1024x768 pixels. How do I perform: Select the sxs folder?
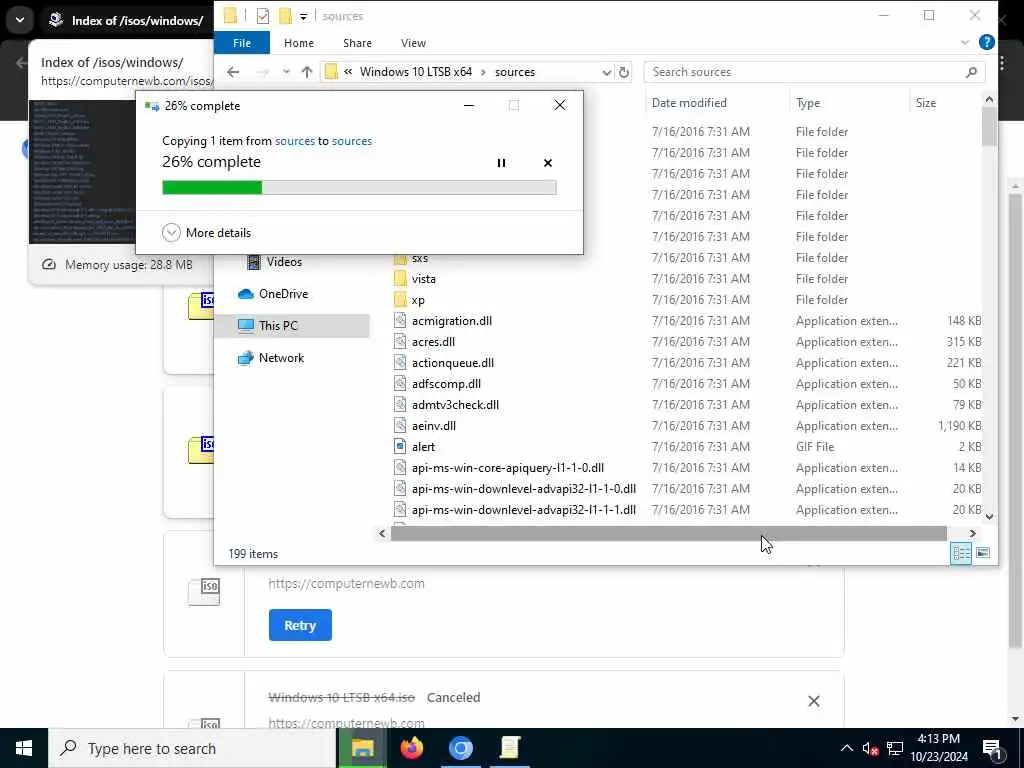pyautogui.click(x=420, y=258)
